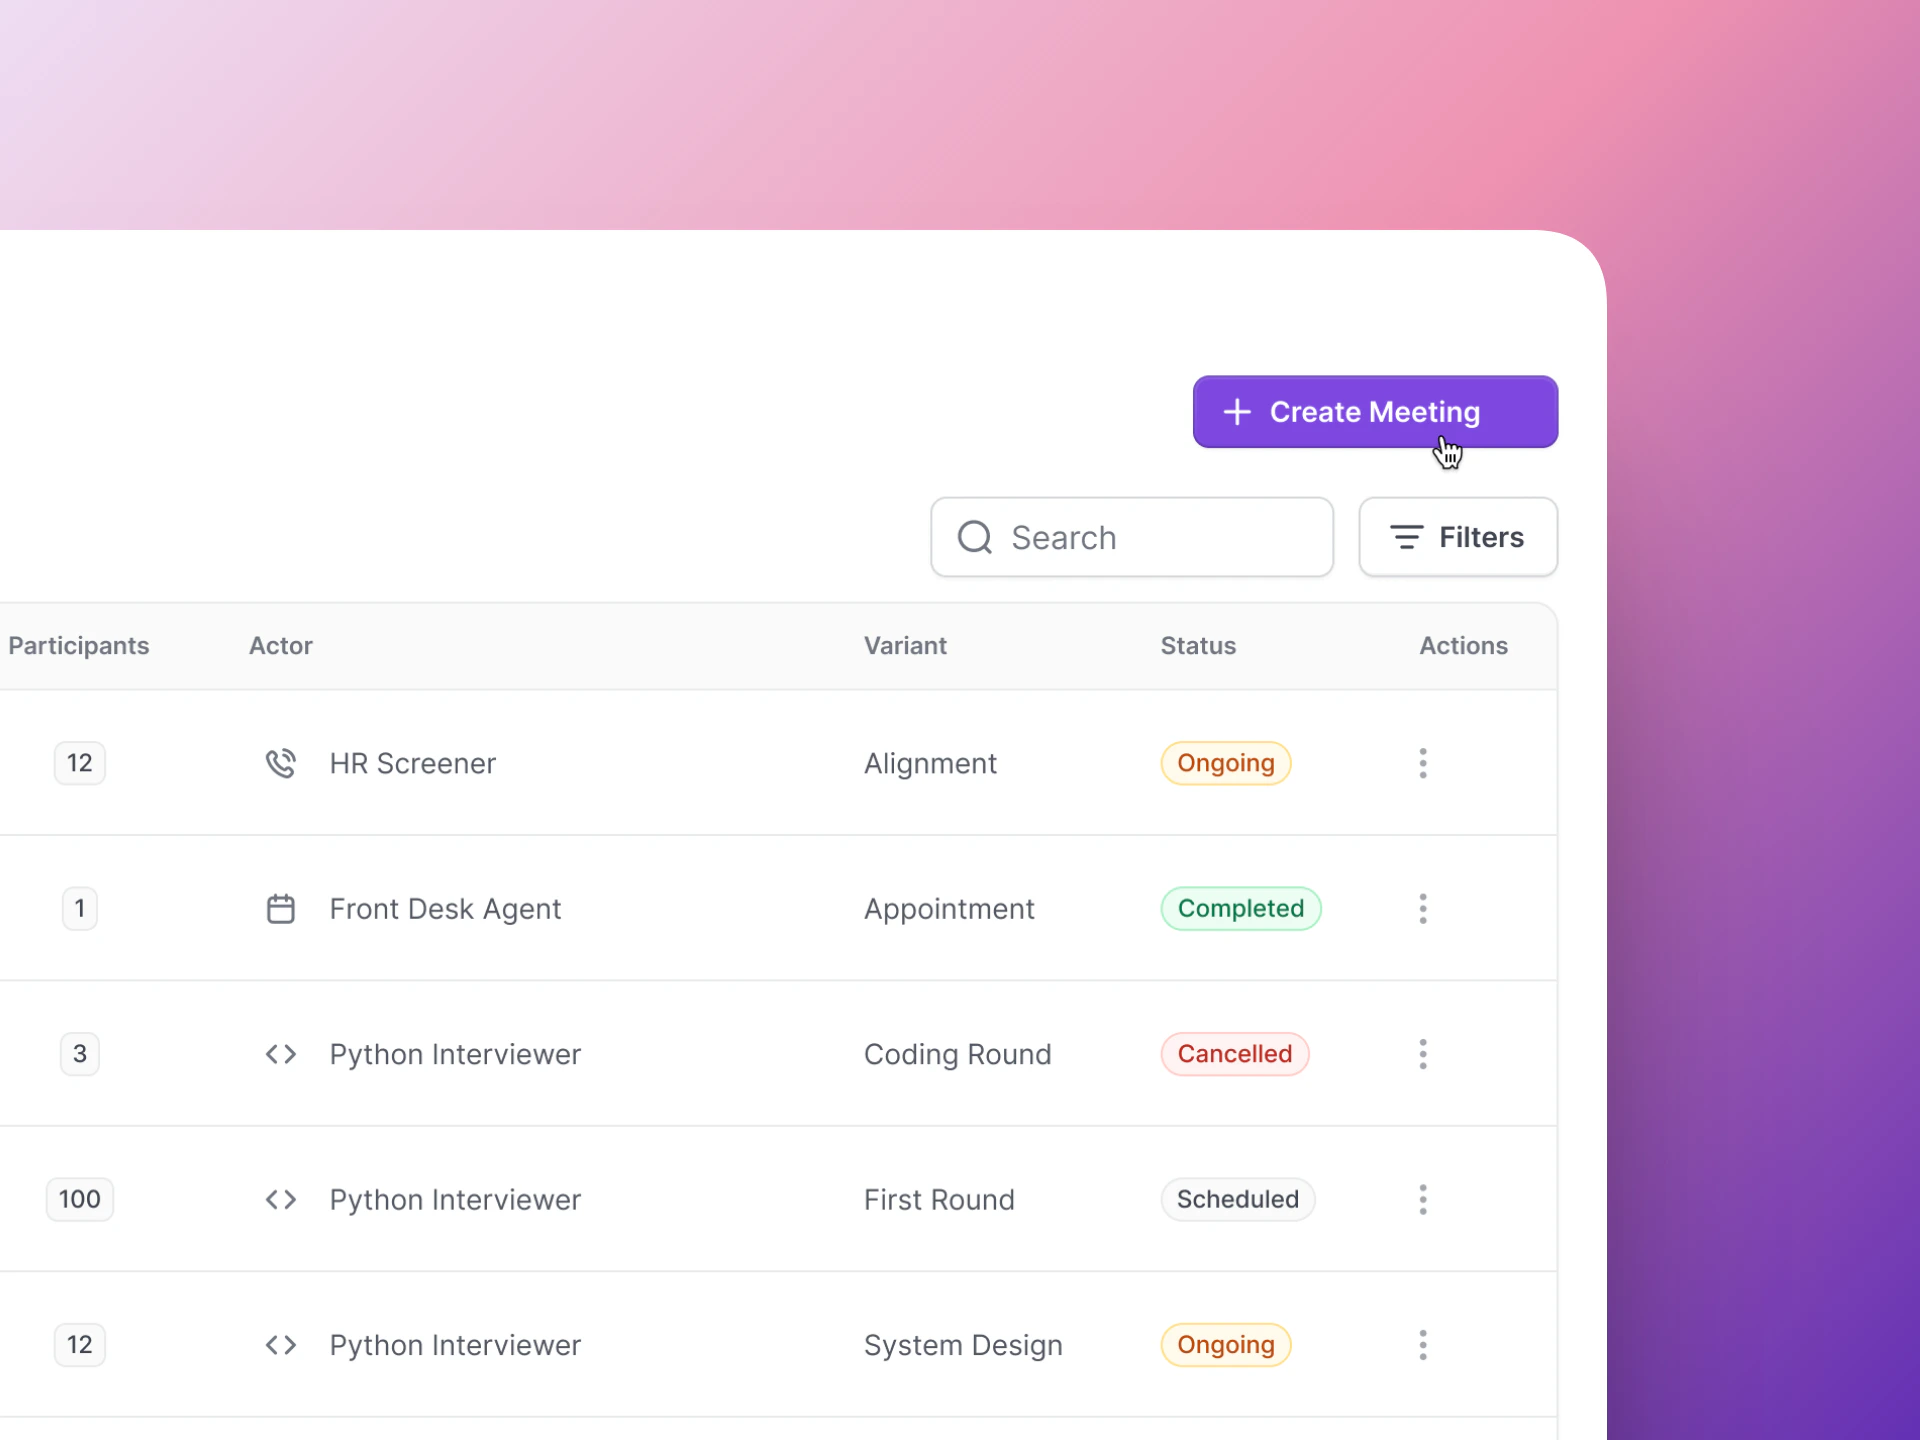Screen dimensions: 1920x1440
Task: Open actions menu for HR Screener row
Action: pos(1422,763)
